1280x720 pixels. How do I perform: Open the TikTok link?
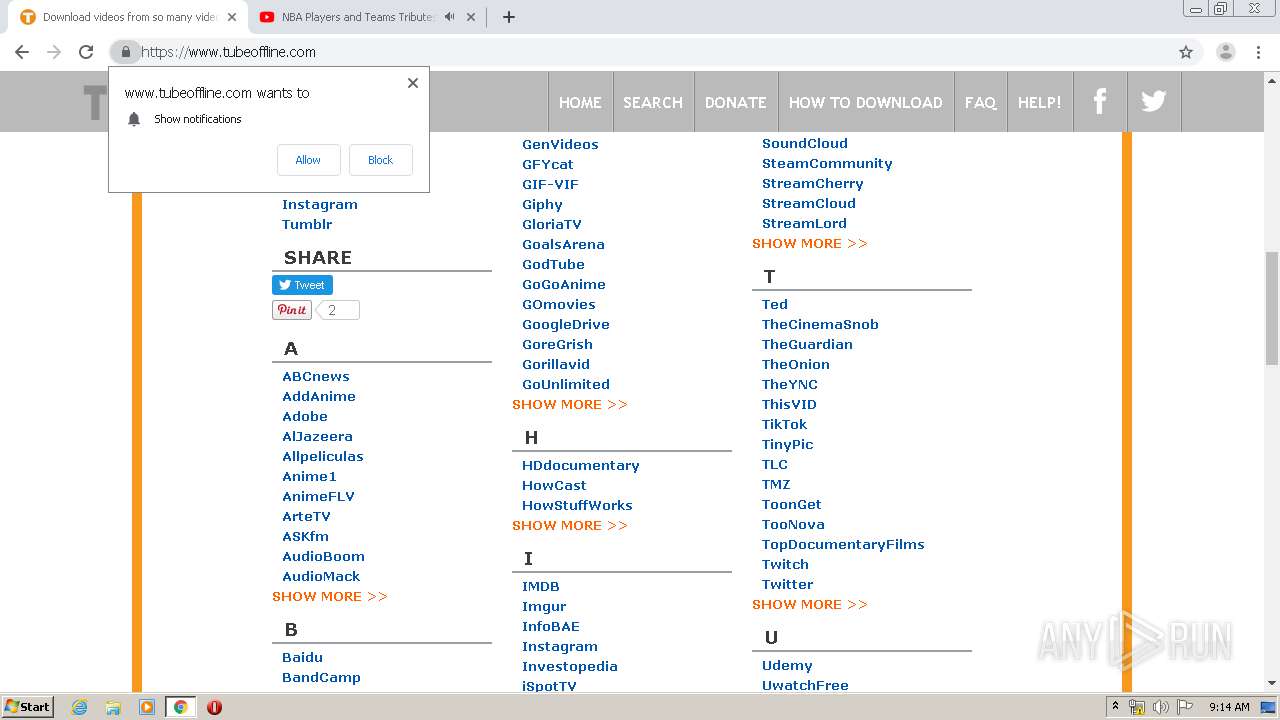click(x=784, y=424)
